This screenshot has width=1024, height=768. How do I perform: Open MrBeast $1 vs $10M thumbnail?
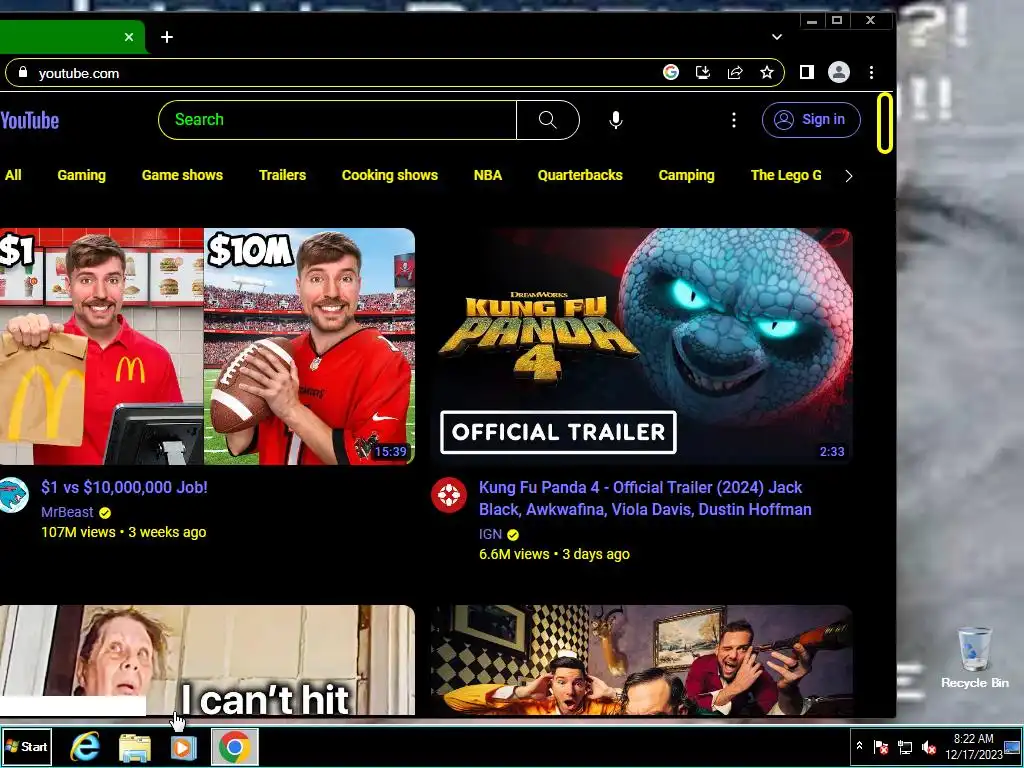pos(207,346)
